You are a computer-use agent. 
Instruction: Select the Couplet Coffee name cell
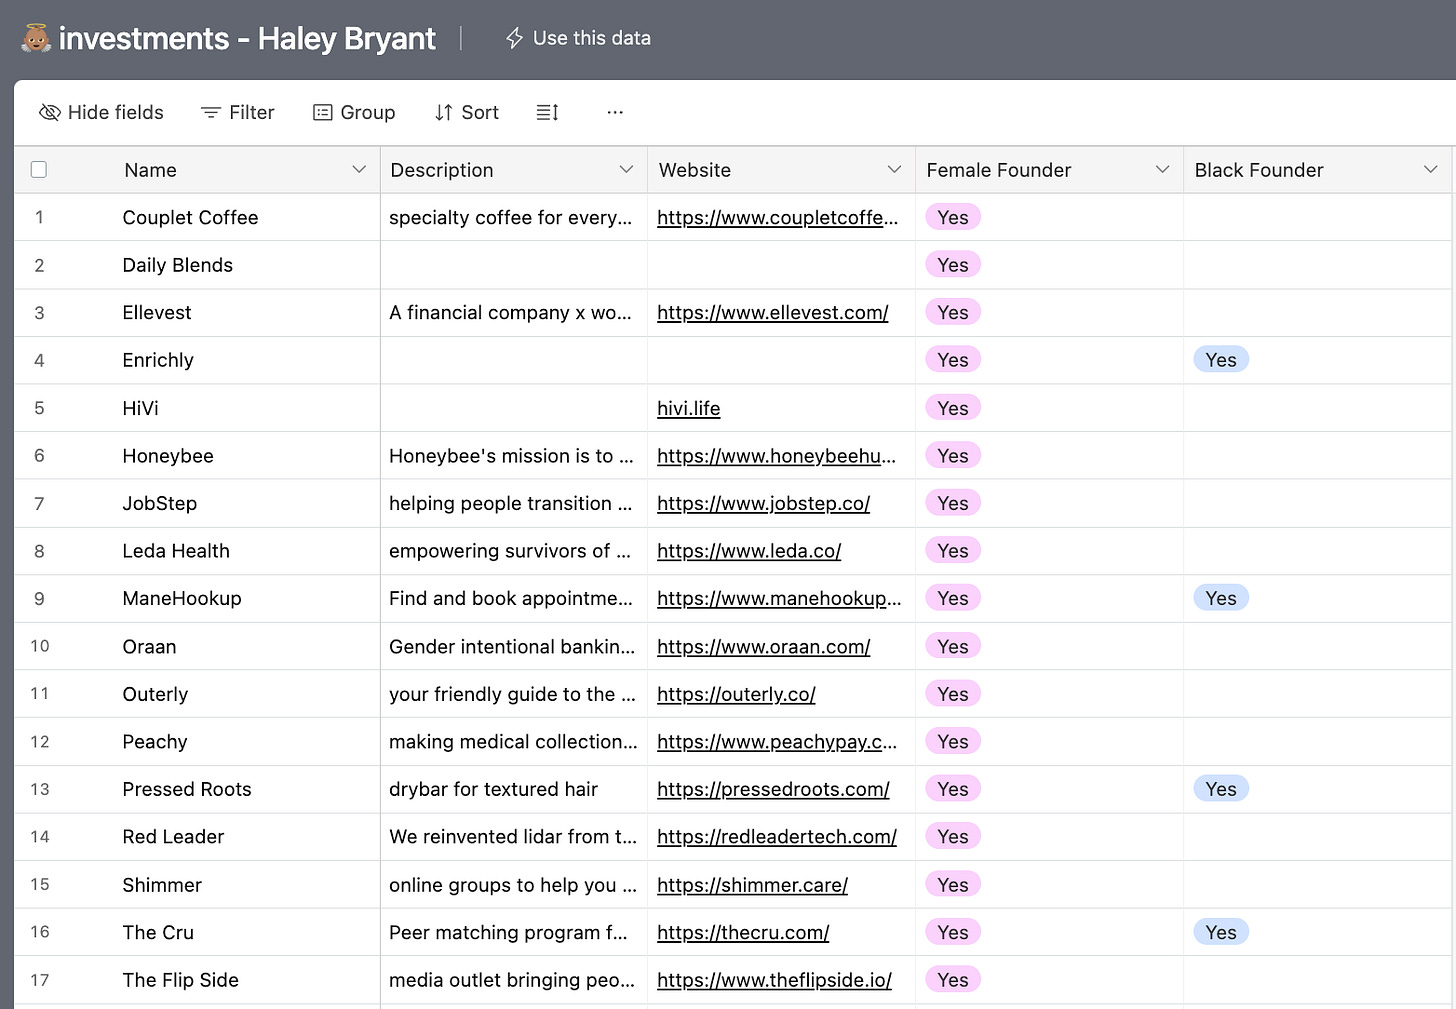click(x=247, y=217)
